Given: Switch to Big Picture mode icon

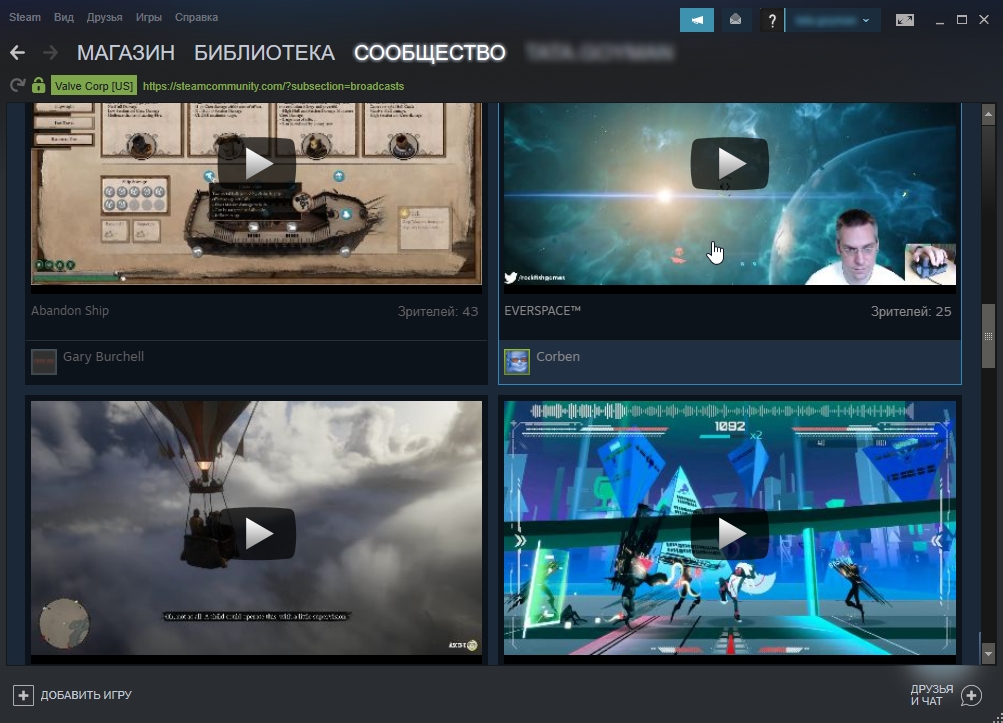Looking at the screenshot, I should [904, 20].
